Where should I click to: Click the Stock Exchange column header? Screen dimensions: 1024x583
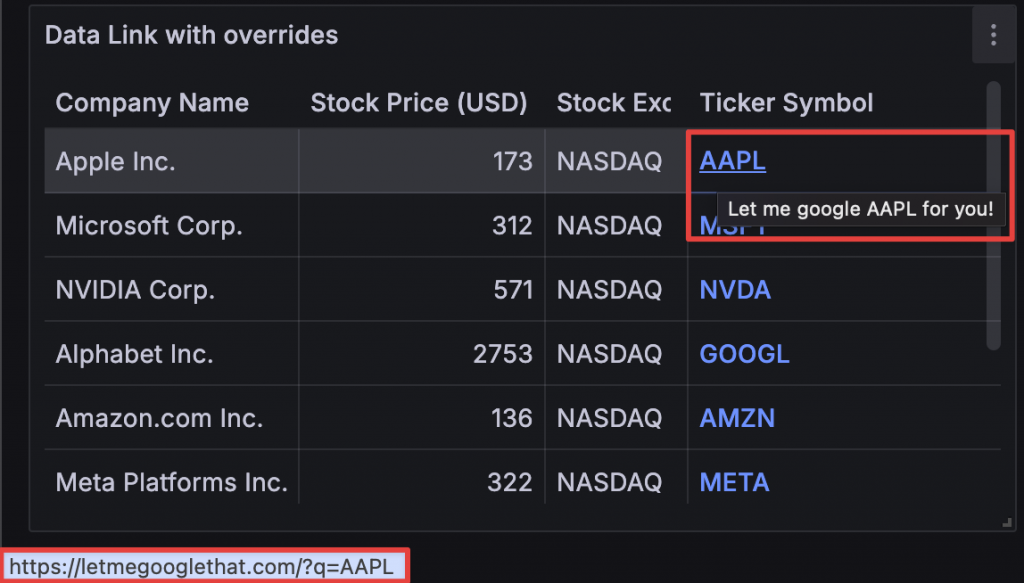(613, 103)
